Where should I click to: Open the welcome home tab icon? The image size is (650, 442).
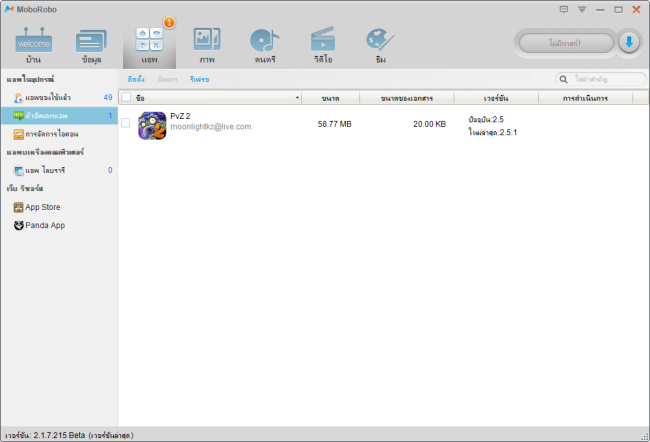(x=34, y=41)
